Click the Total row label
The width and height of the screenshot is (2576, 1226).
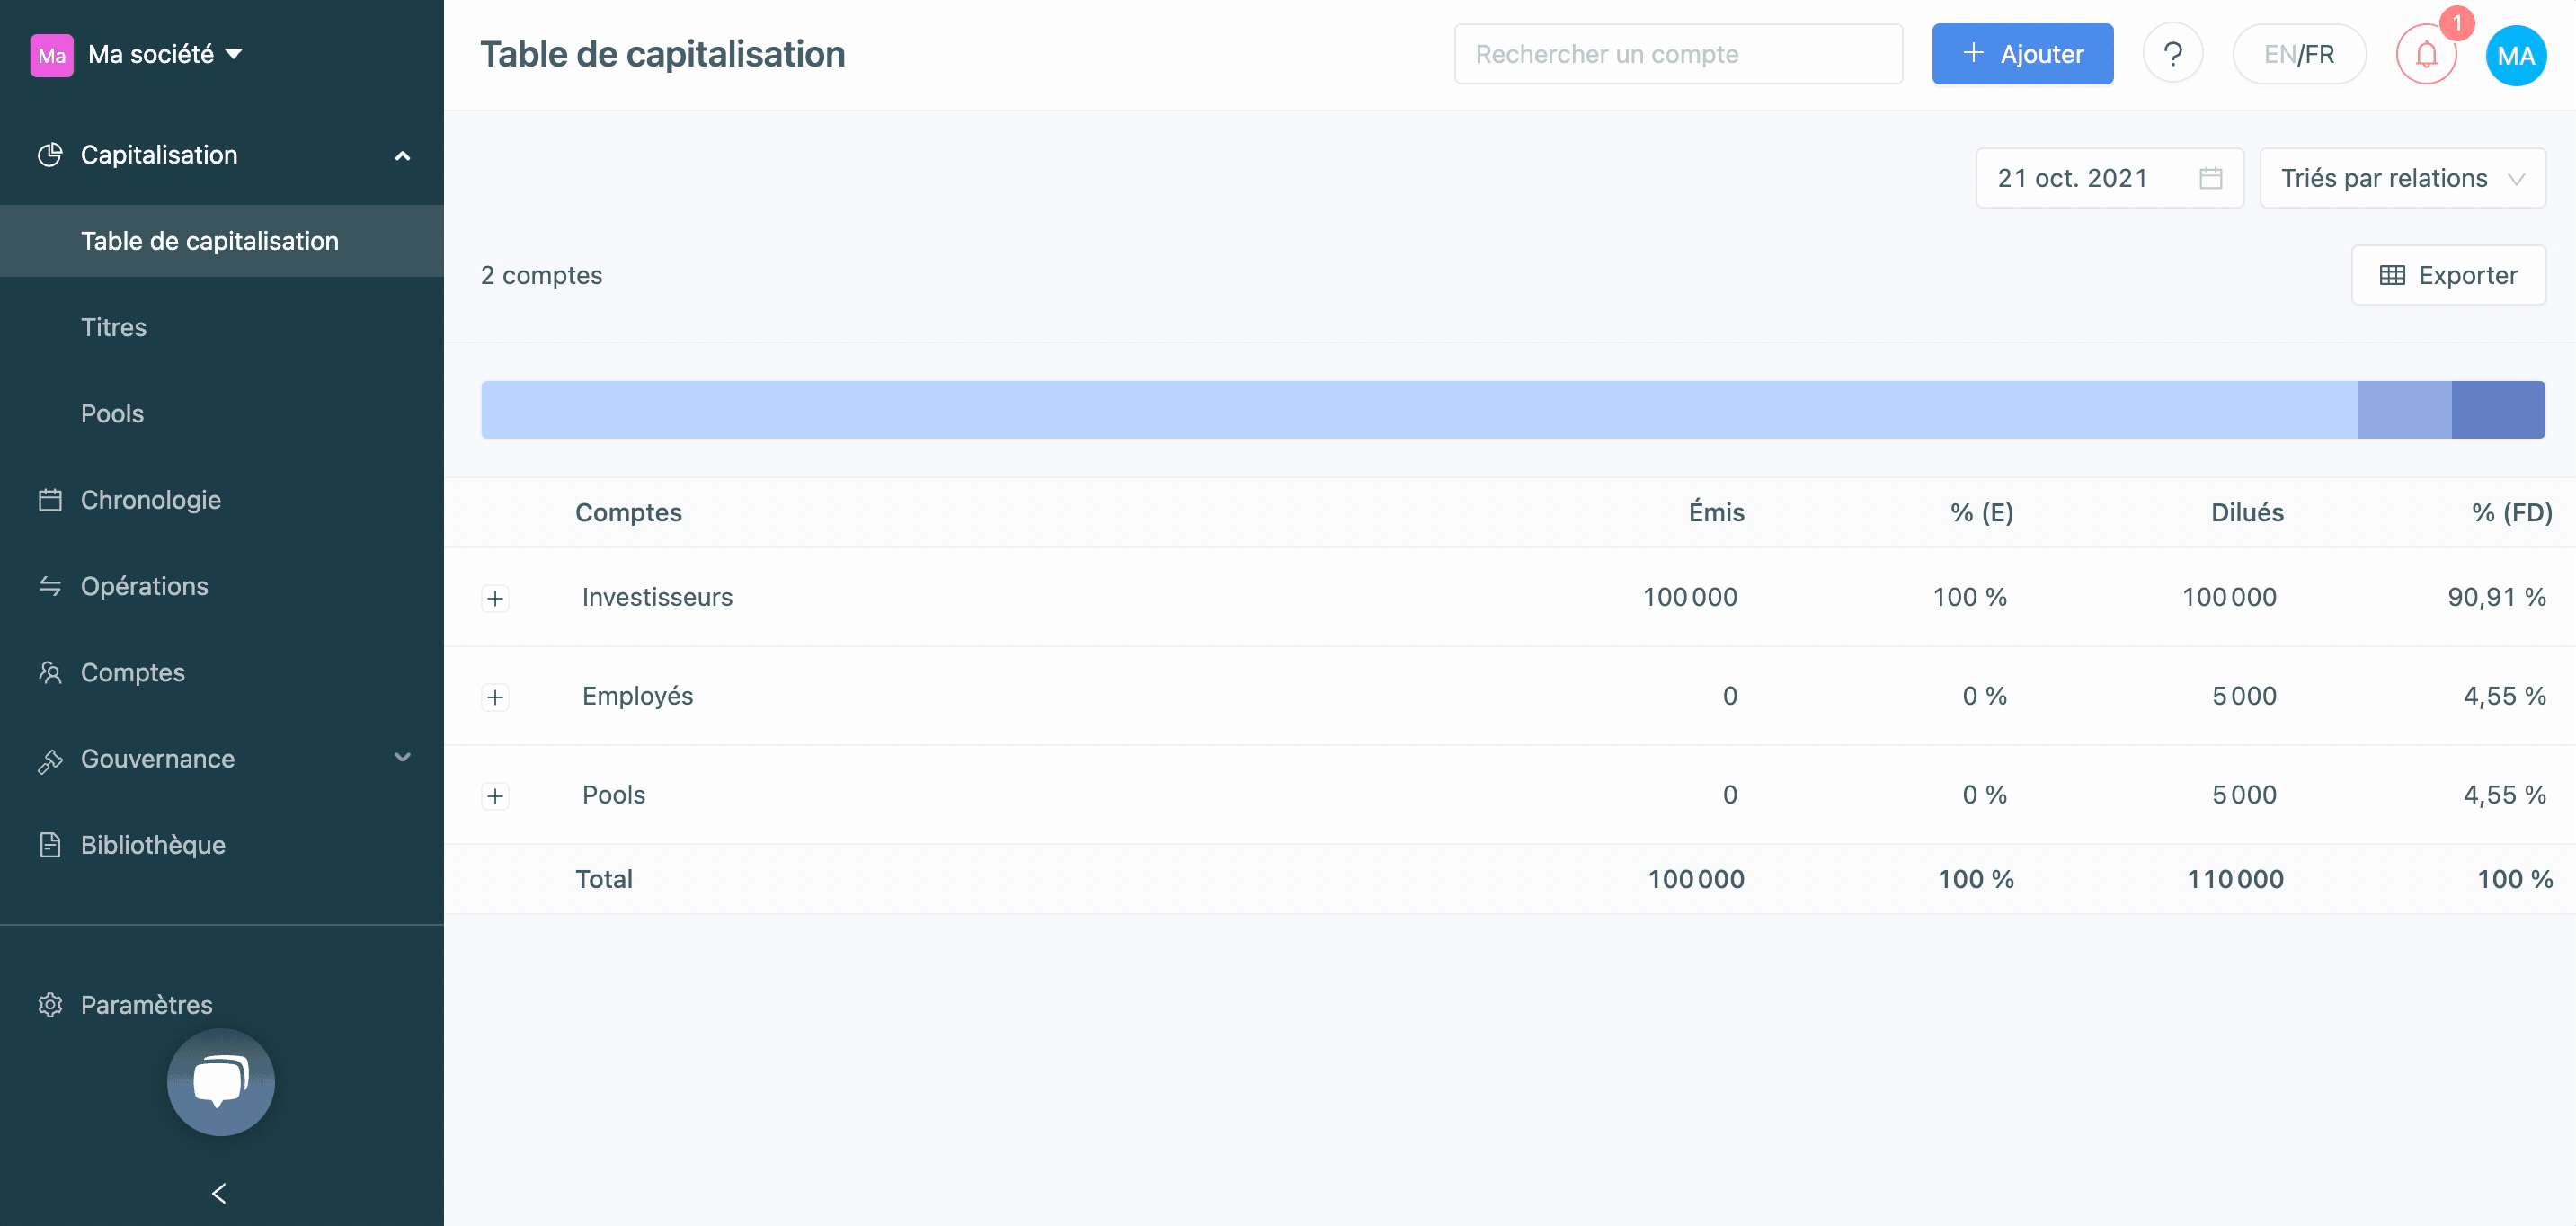[x=604, y=879]
